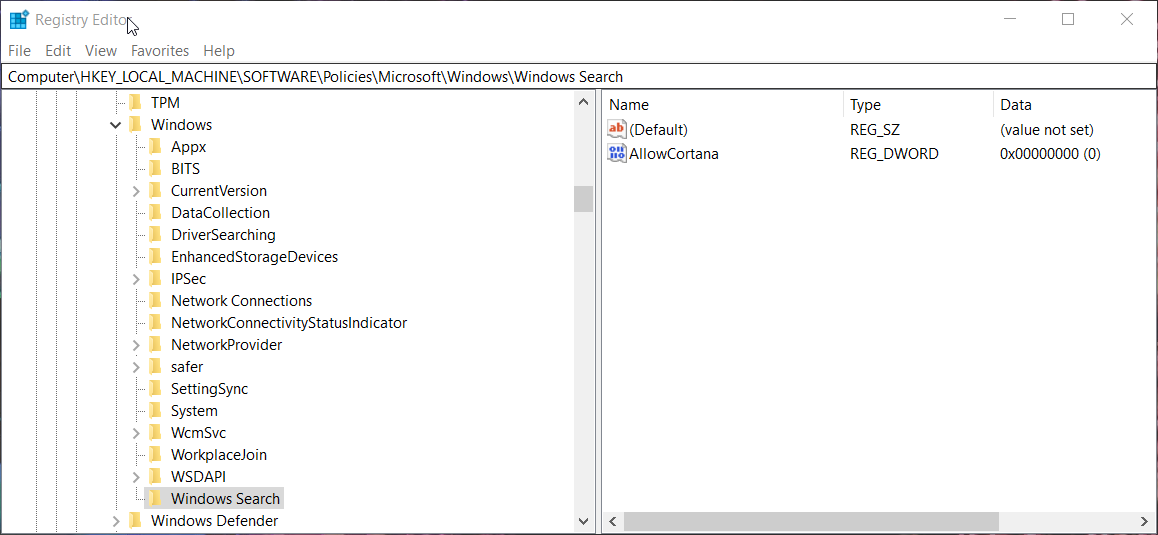Image resolution: width=1158 pixels, height=535 pixels.
Task: Click the registry path address bar
Action: tap(578, 76)
